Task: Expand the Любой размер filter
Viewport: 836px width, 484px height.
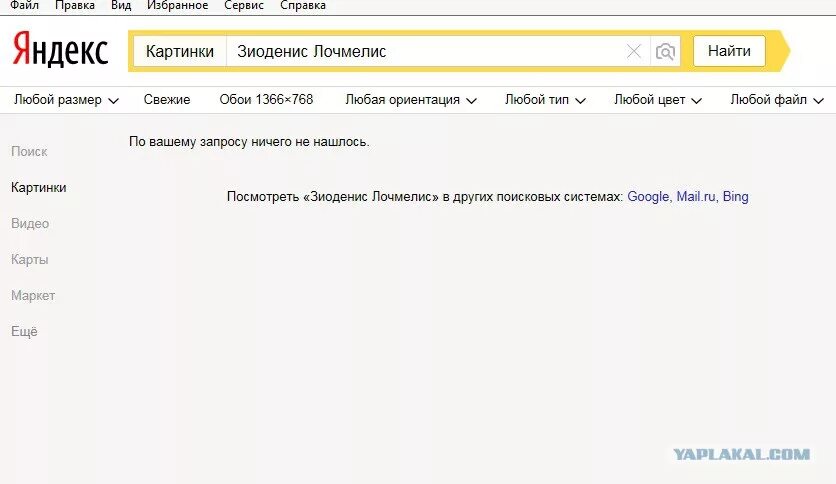Action: [66, 100]
